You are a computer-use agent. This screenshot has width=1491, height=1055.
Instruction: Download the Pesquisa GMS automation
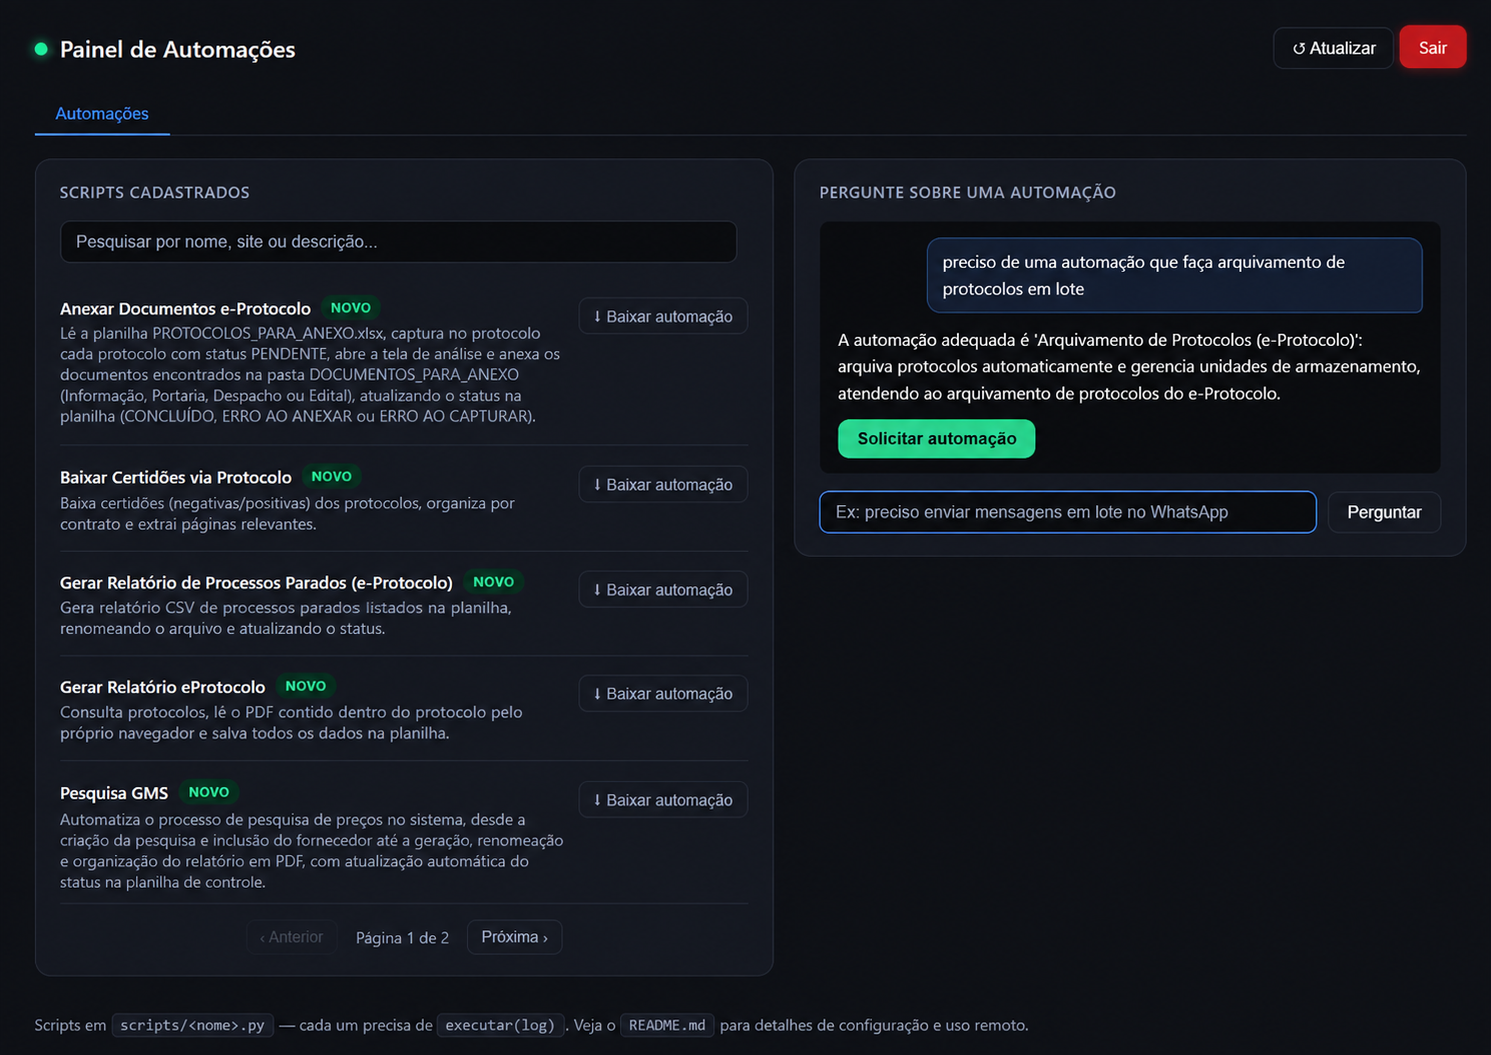[x=663, y=800]
